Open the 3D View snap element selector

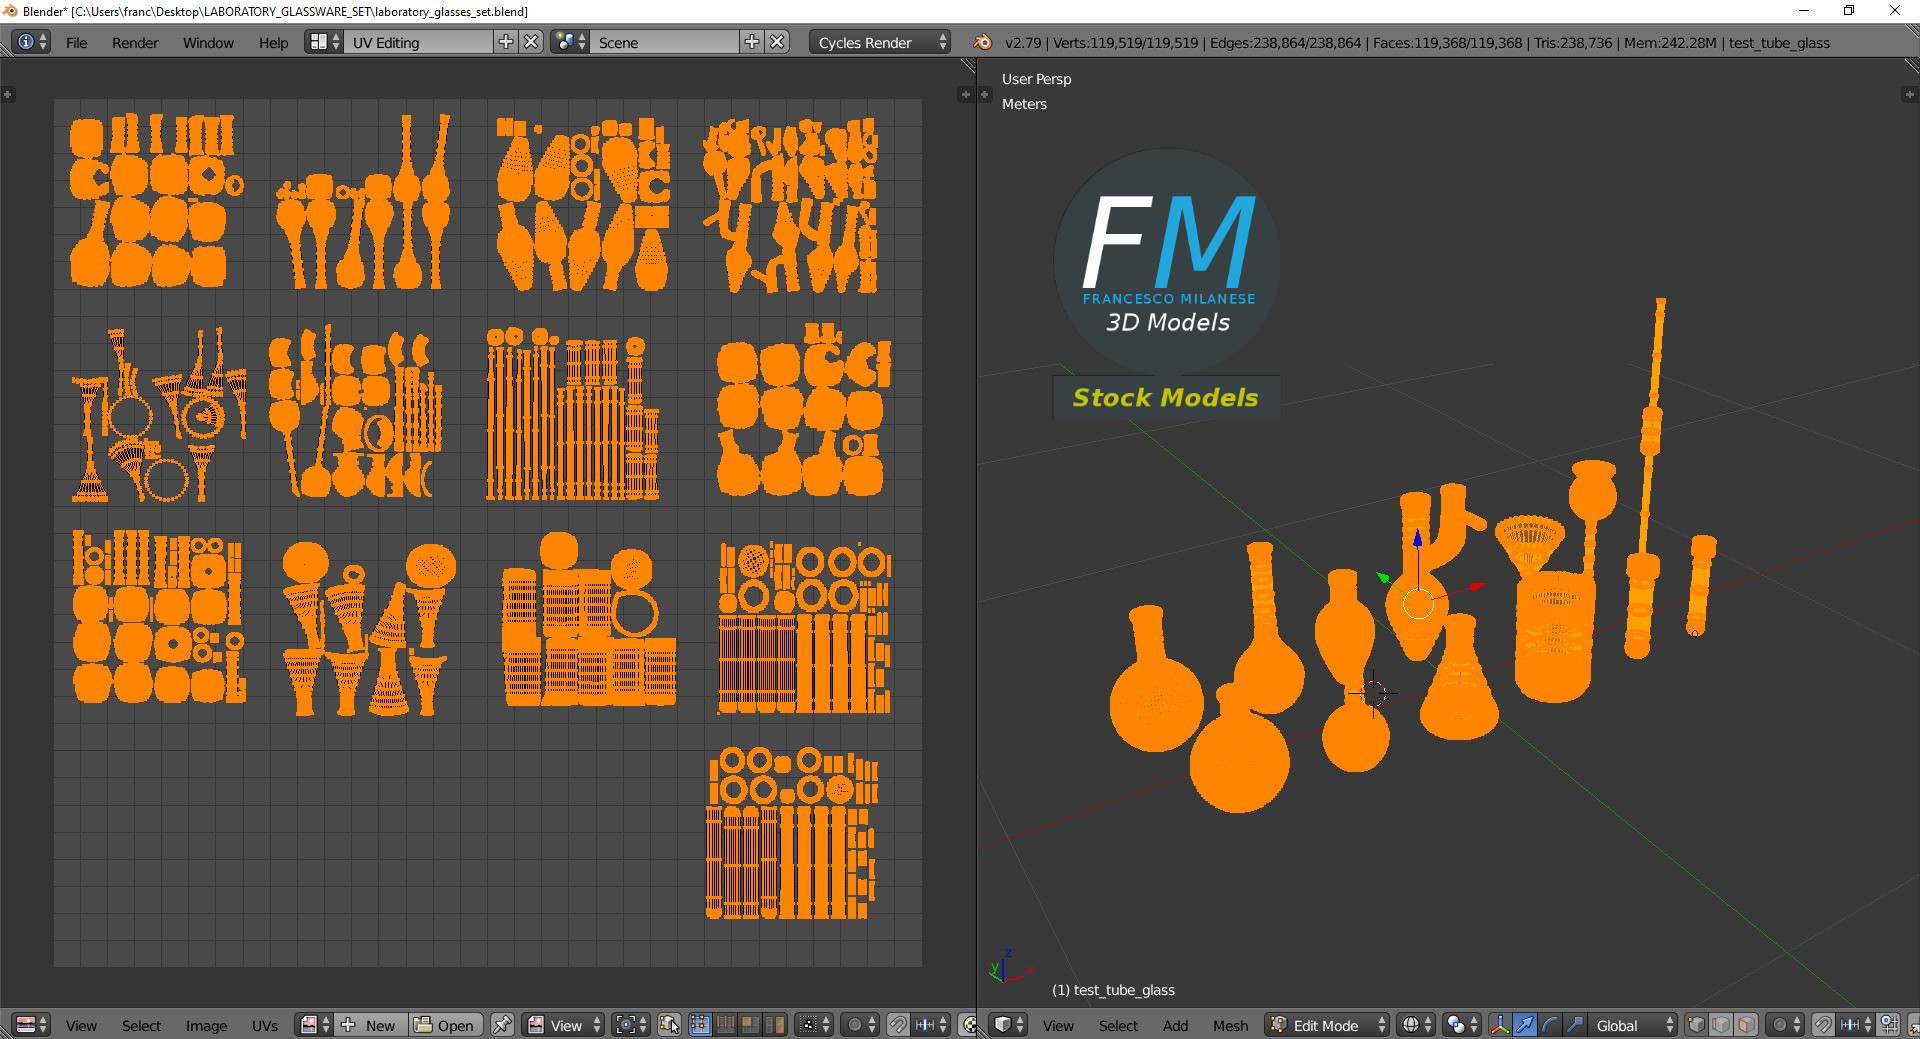pyautogui.click(x=1855, y=1025)
